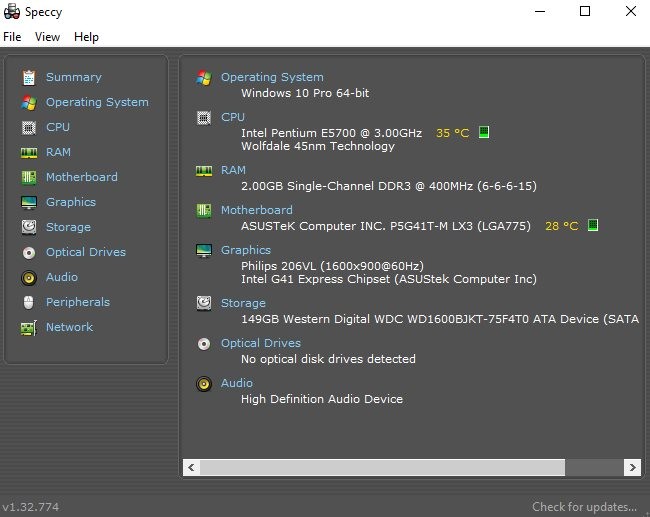Click the Audio heading link in summary
This screenshot has width=650, height=517.
tap(237, 383)
